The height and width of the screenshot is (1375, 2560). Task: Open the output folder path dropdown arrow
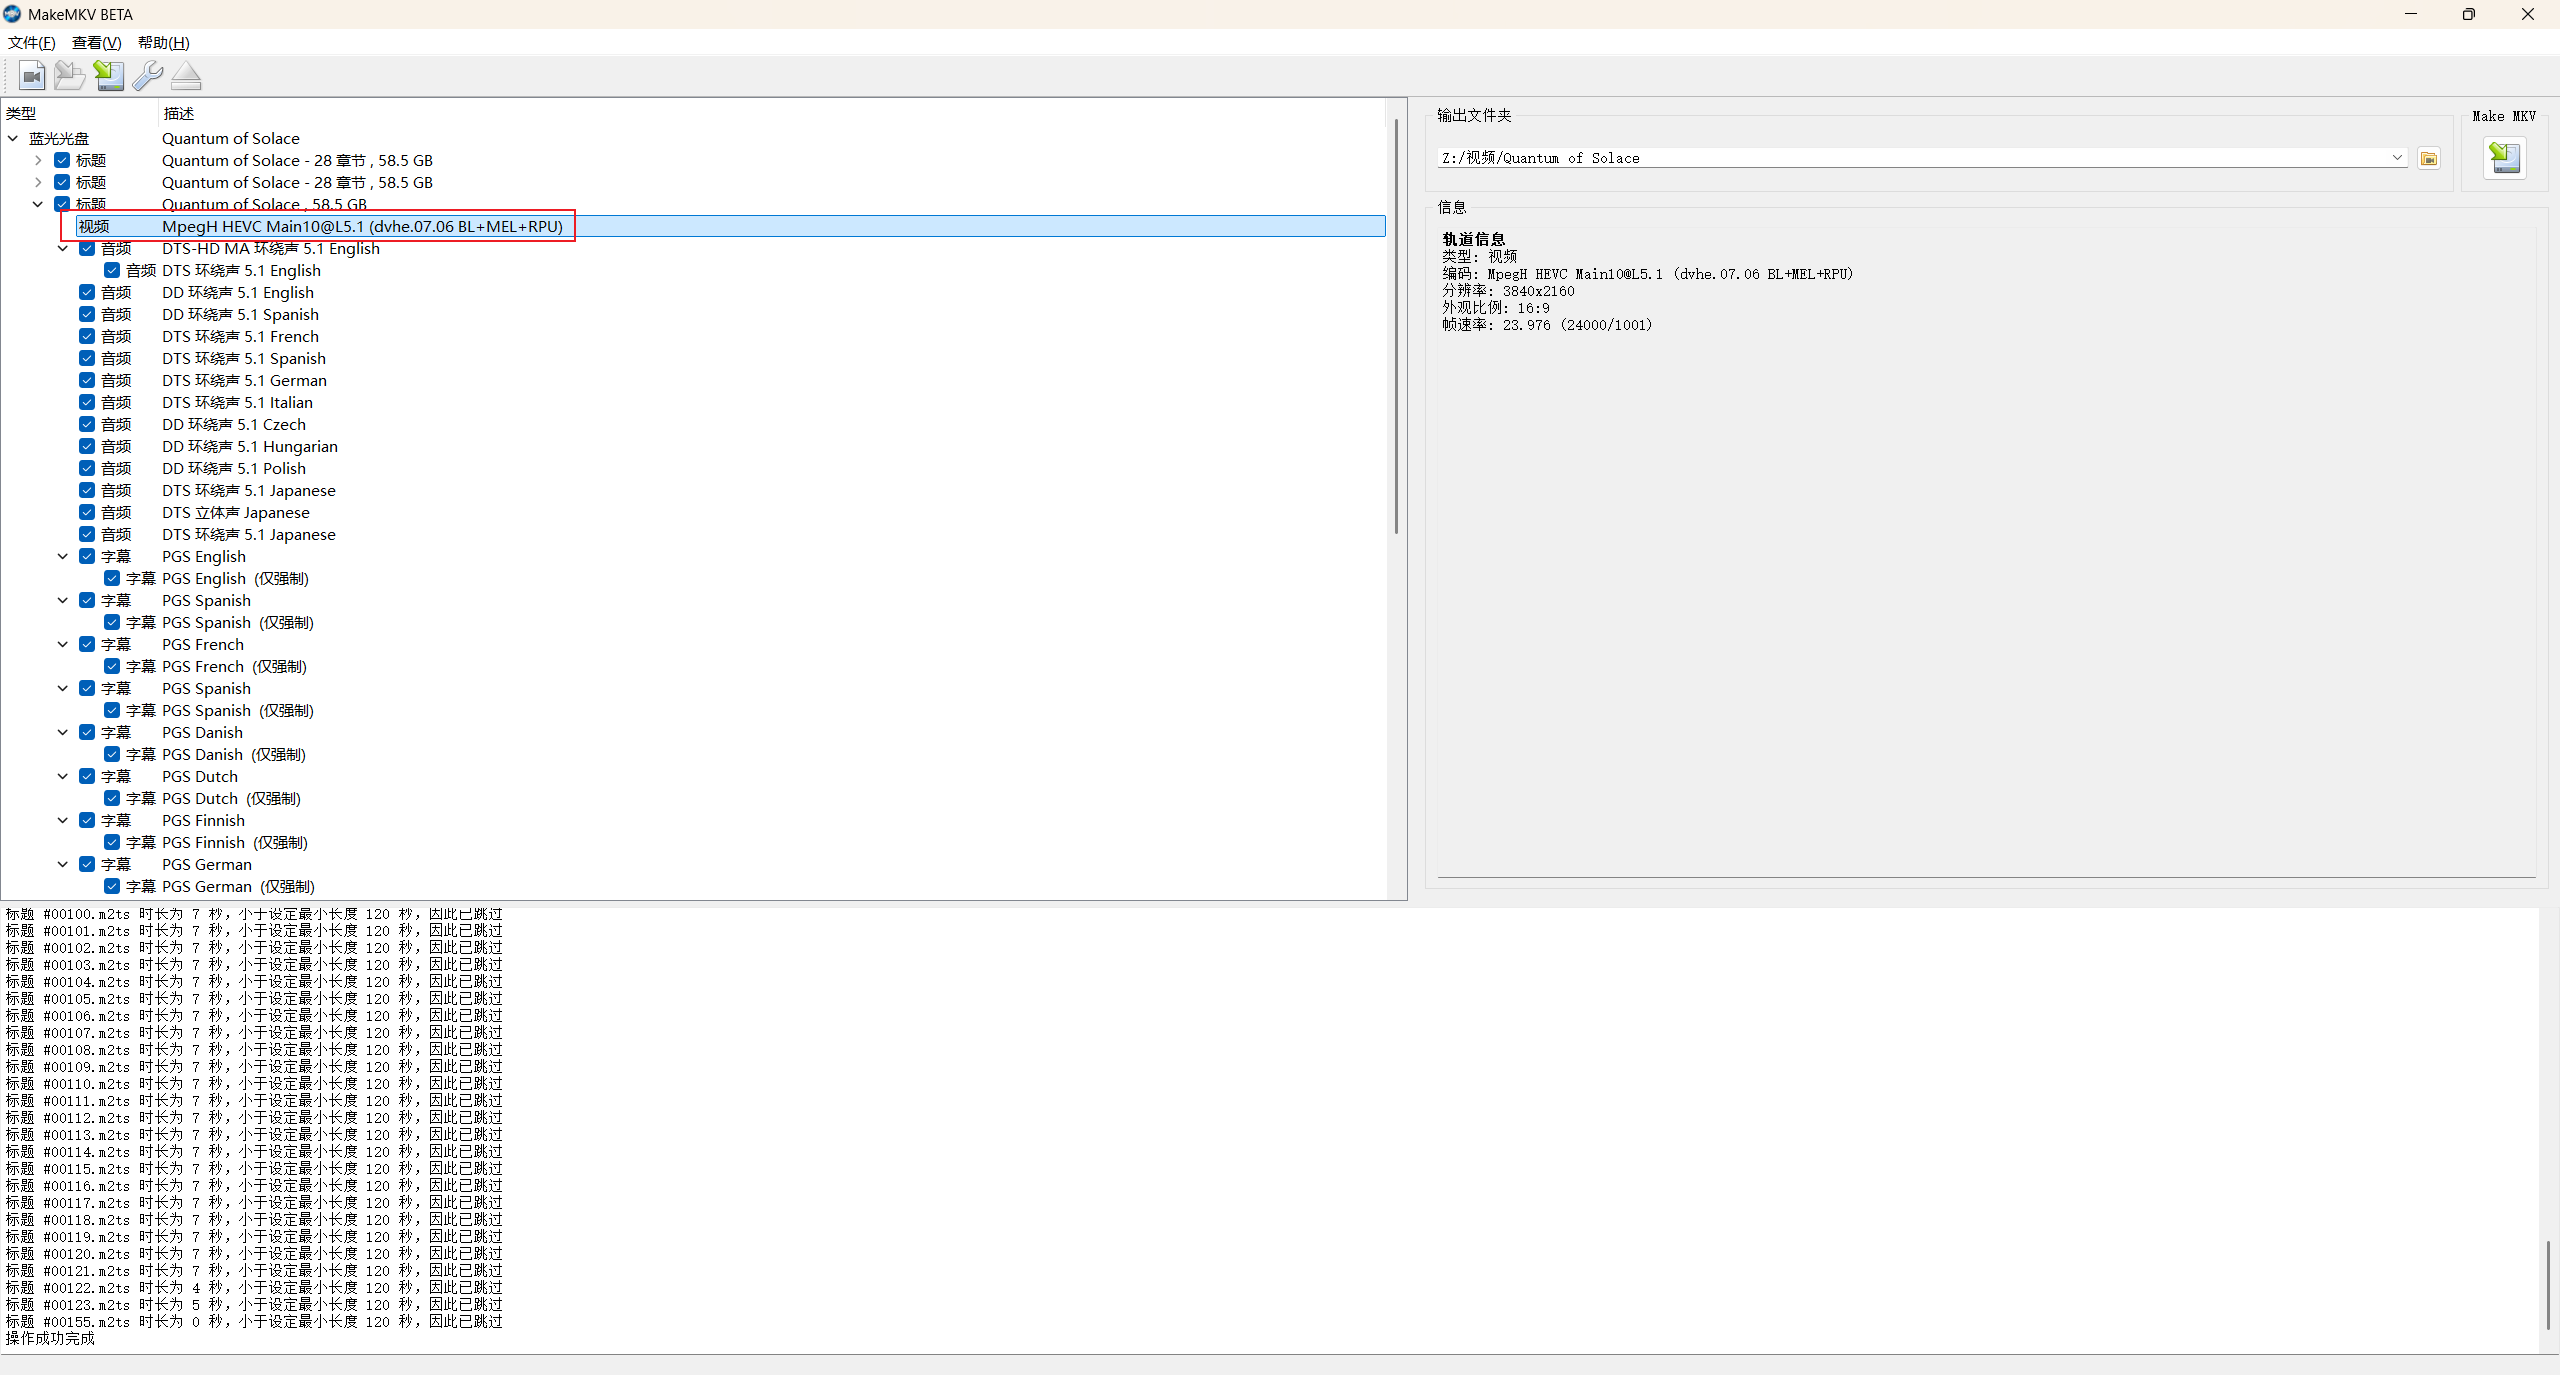tap(2397, 158)
